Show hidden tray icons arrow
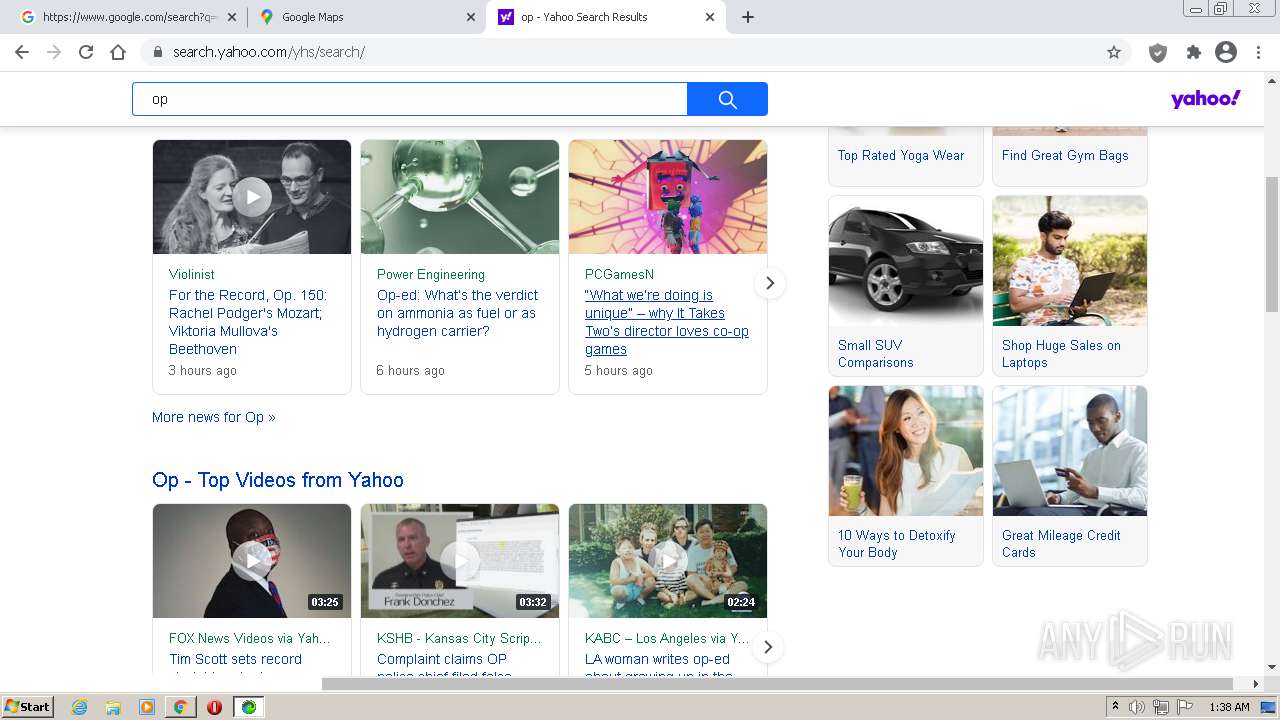 (1116, 707)
